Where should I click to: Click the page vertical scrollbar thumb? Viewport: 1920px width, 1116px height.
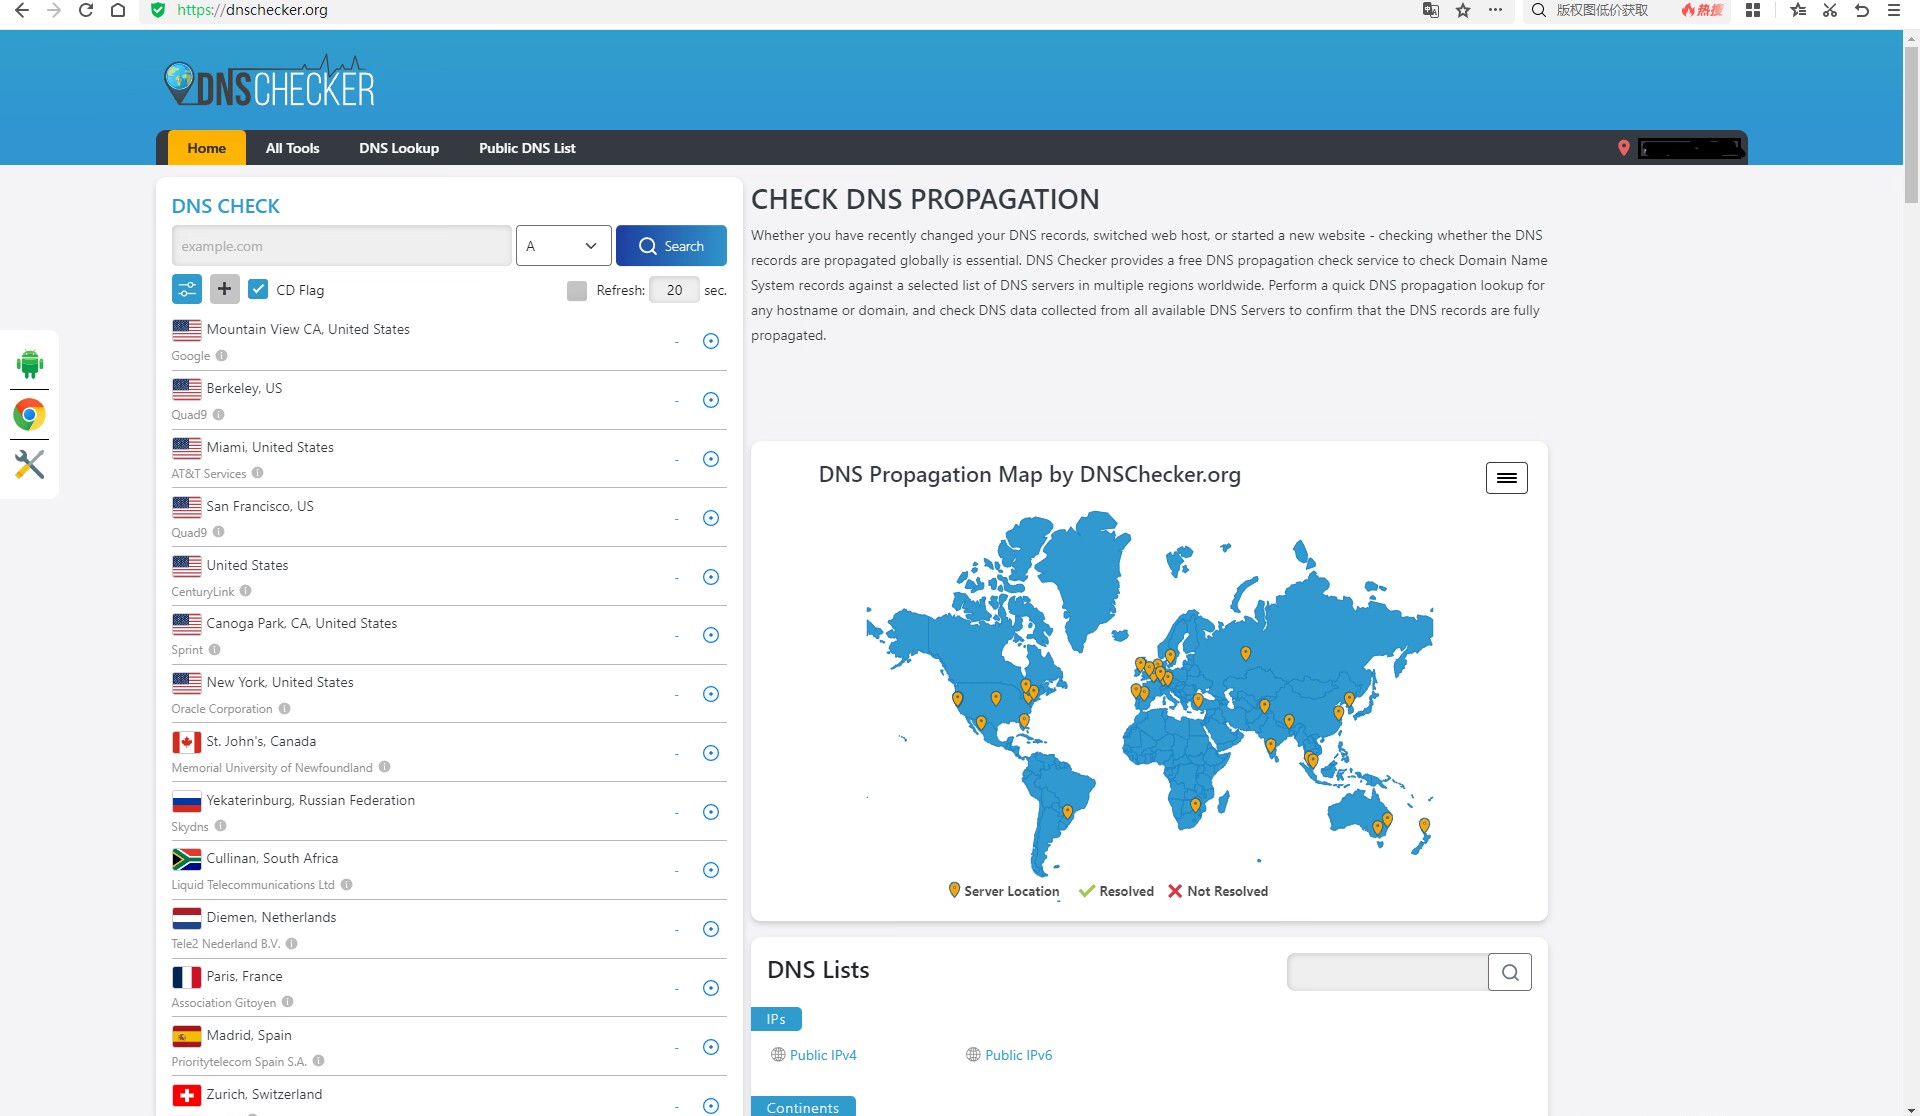click(1911, 125)
